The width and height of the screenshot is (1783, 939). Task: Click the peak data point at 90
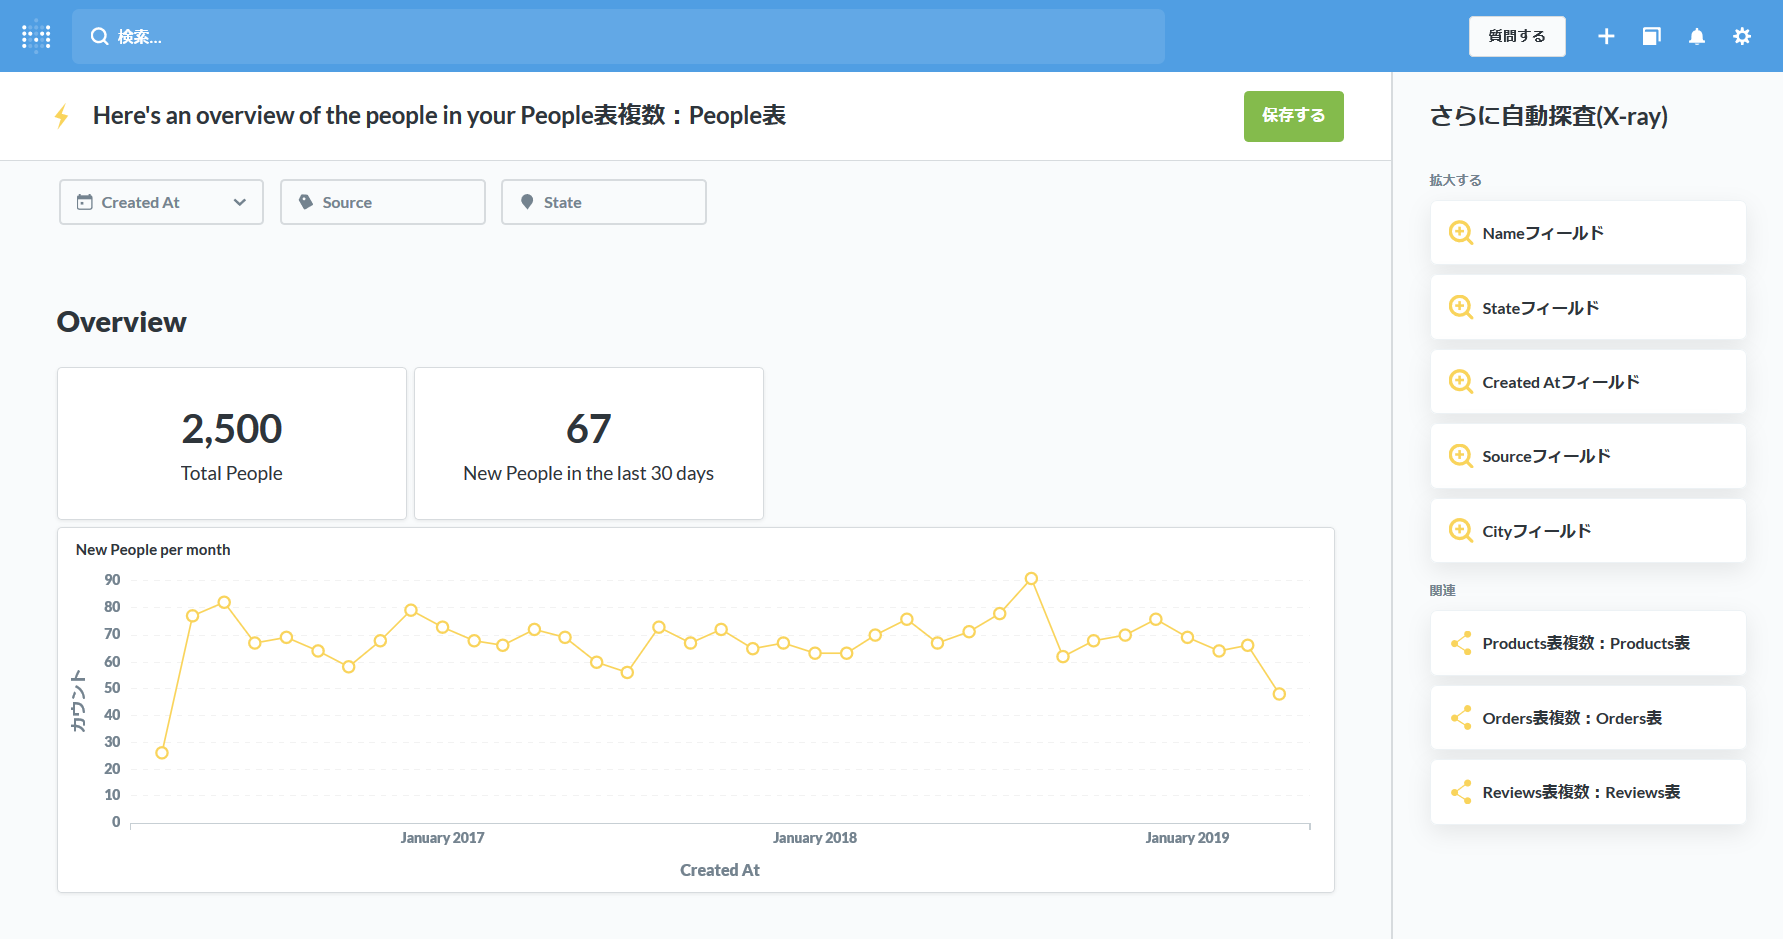pos(1031,579)
